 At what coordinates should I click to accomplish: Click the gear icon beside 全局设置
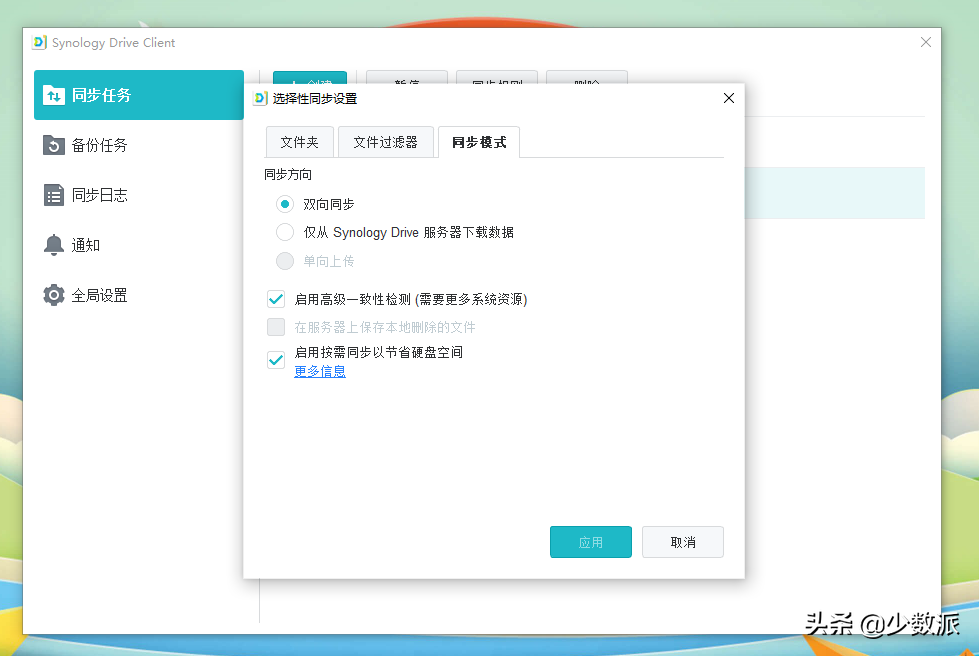click(54, 295)
